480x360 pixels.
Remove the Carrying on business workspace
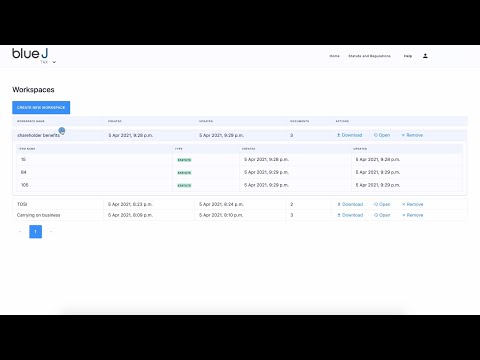coord(413,215)
